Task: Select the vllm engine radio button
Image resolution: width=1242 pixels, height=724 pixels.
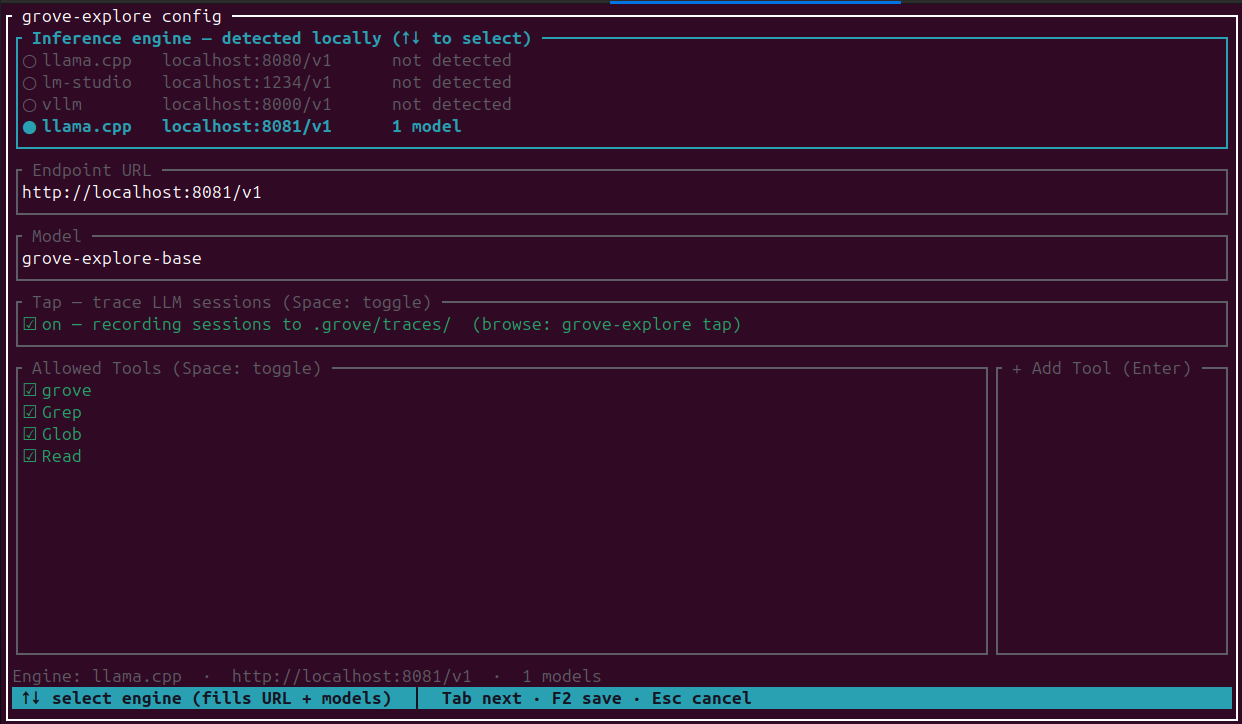Action: coord(30,105)
